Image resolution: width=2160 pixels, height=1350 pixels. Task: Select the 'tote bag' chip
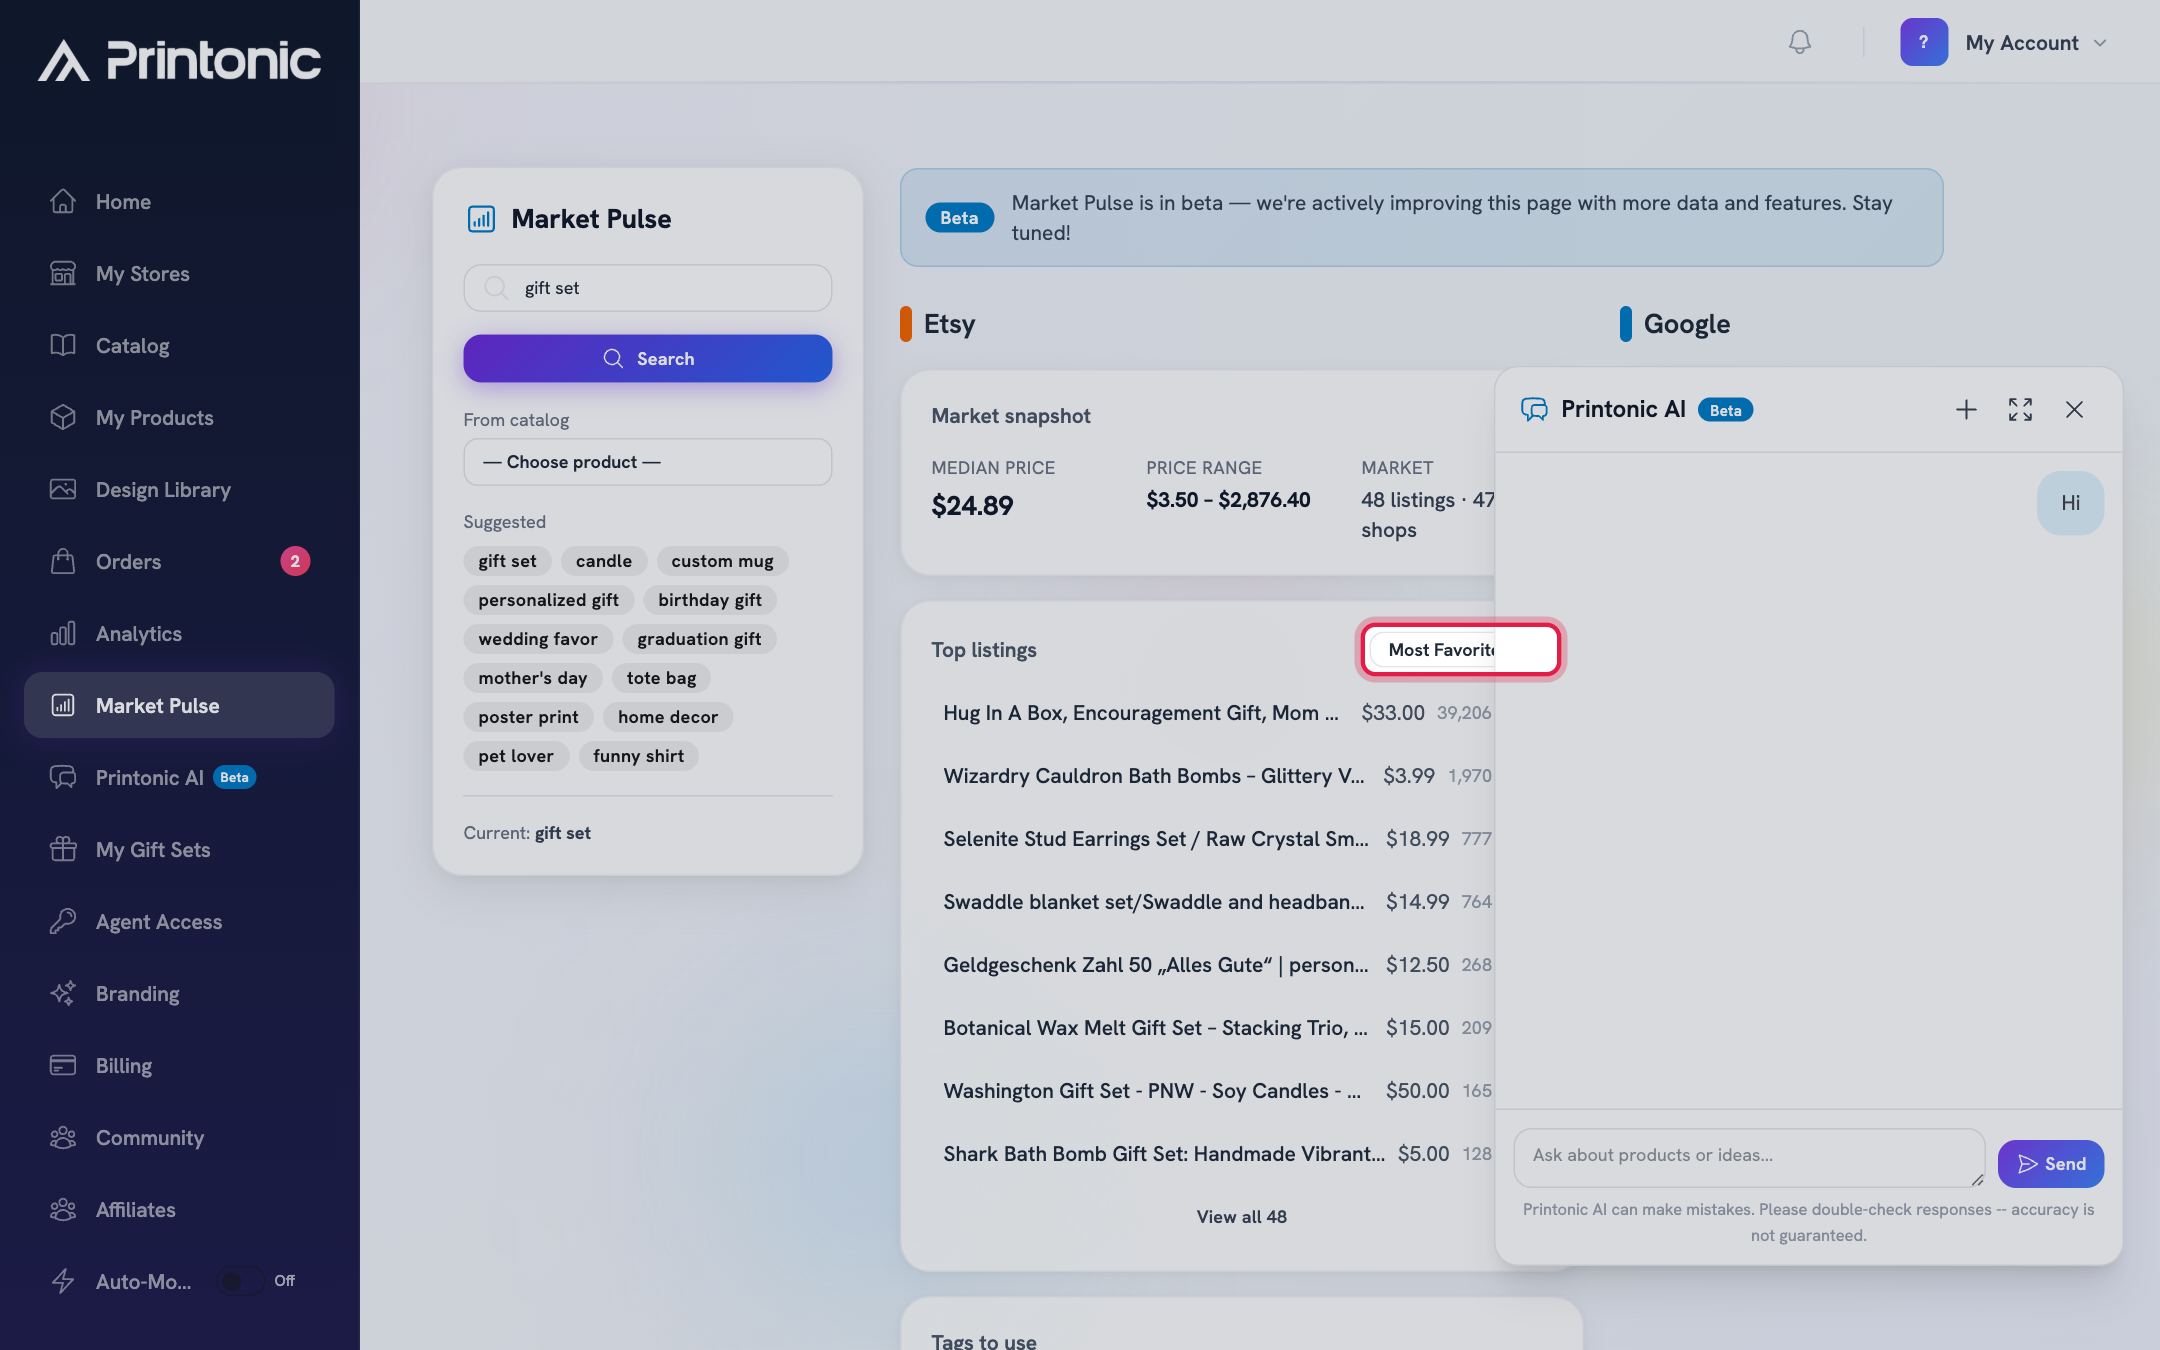661,678
